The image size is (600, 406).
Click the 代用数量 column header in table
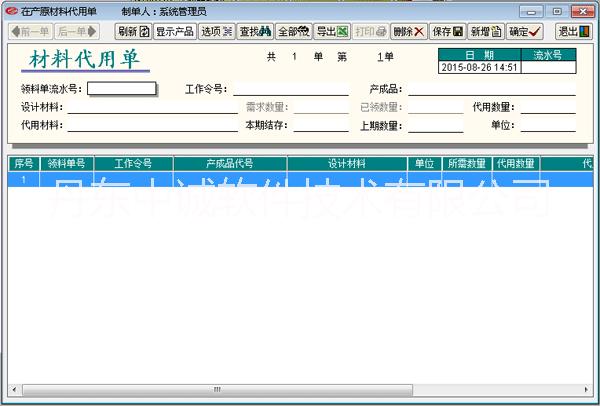[x=516, y=164]
